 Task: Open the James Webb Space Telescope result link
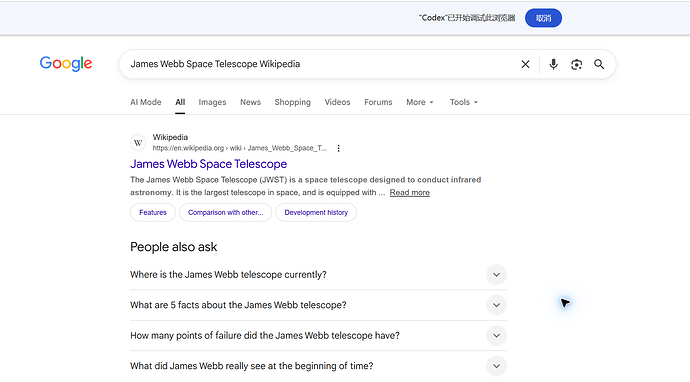pyautogui.click(x=209, y=164)
